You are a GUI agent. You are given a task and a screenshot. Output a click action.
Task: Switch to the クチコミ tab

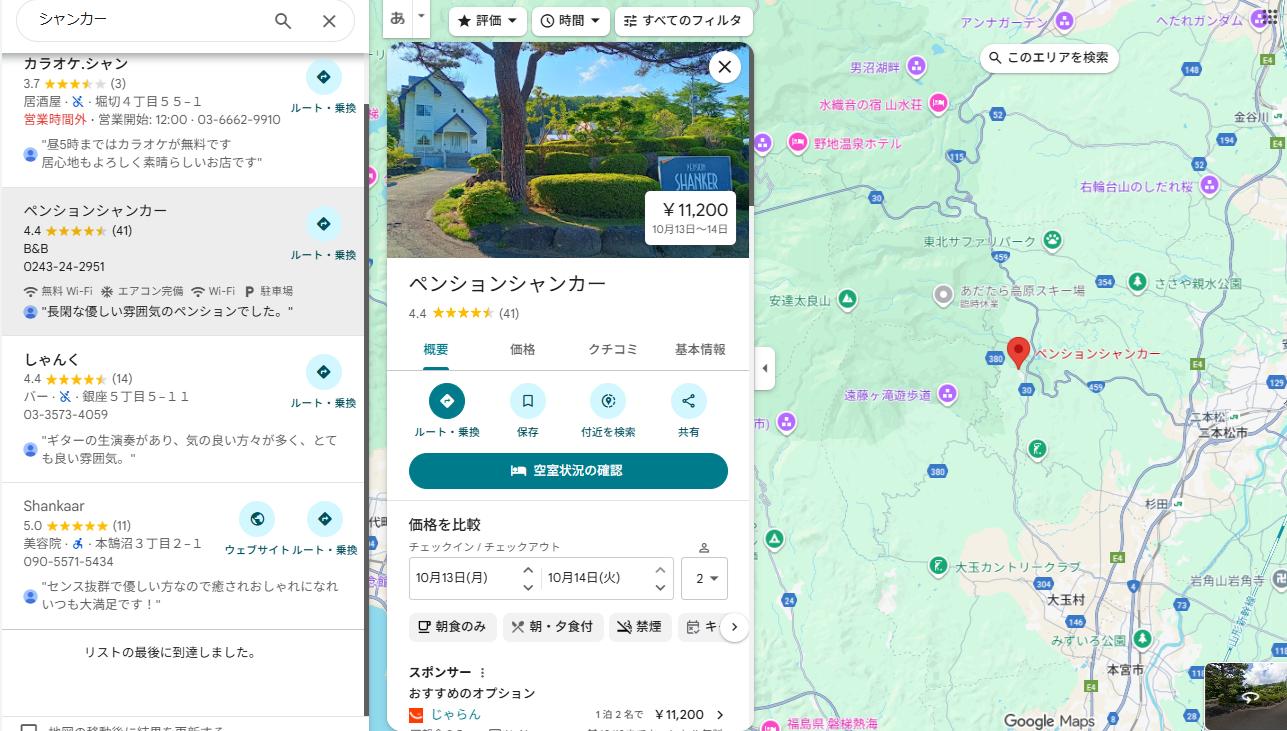tap(613, 349)
